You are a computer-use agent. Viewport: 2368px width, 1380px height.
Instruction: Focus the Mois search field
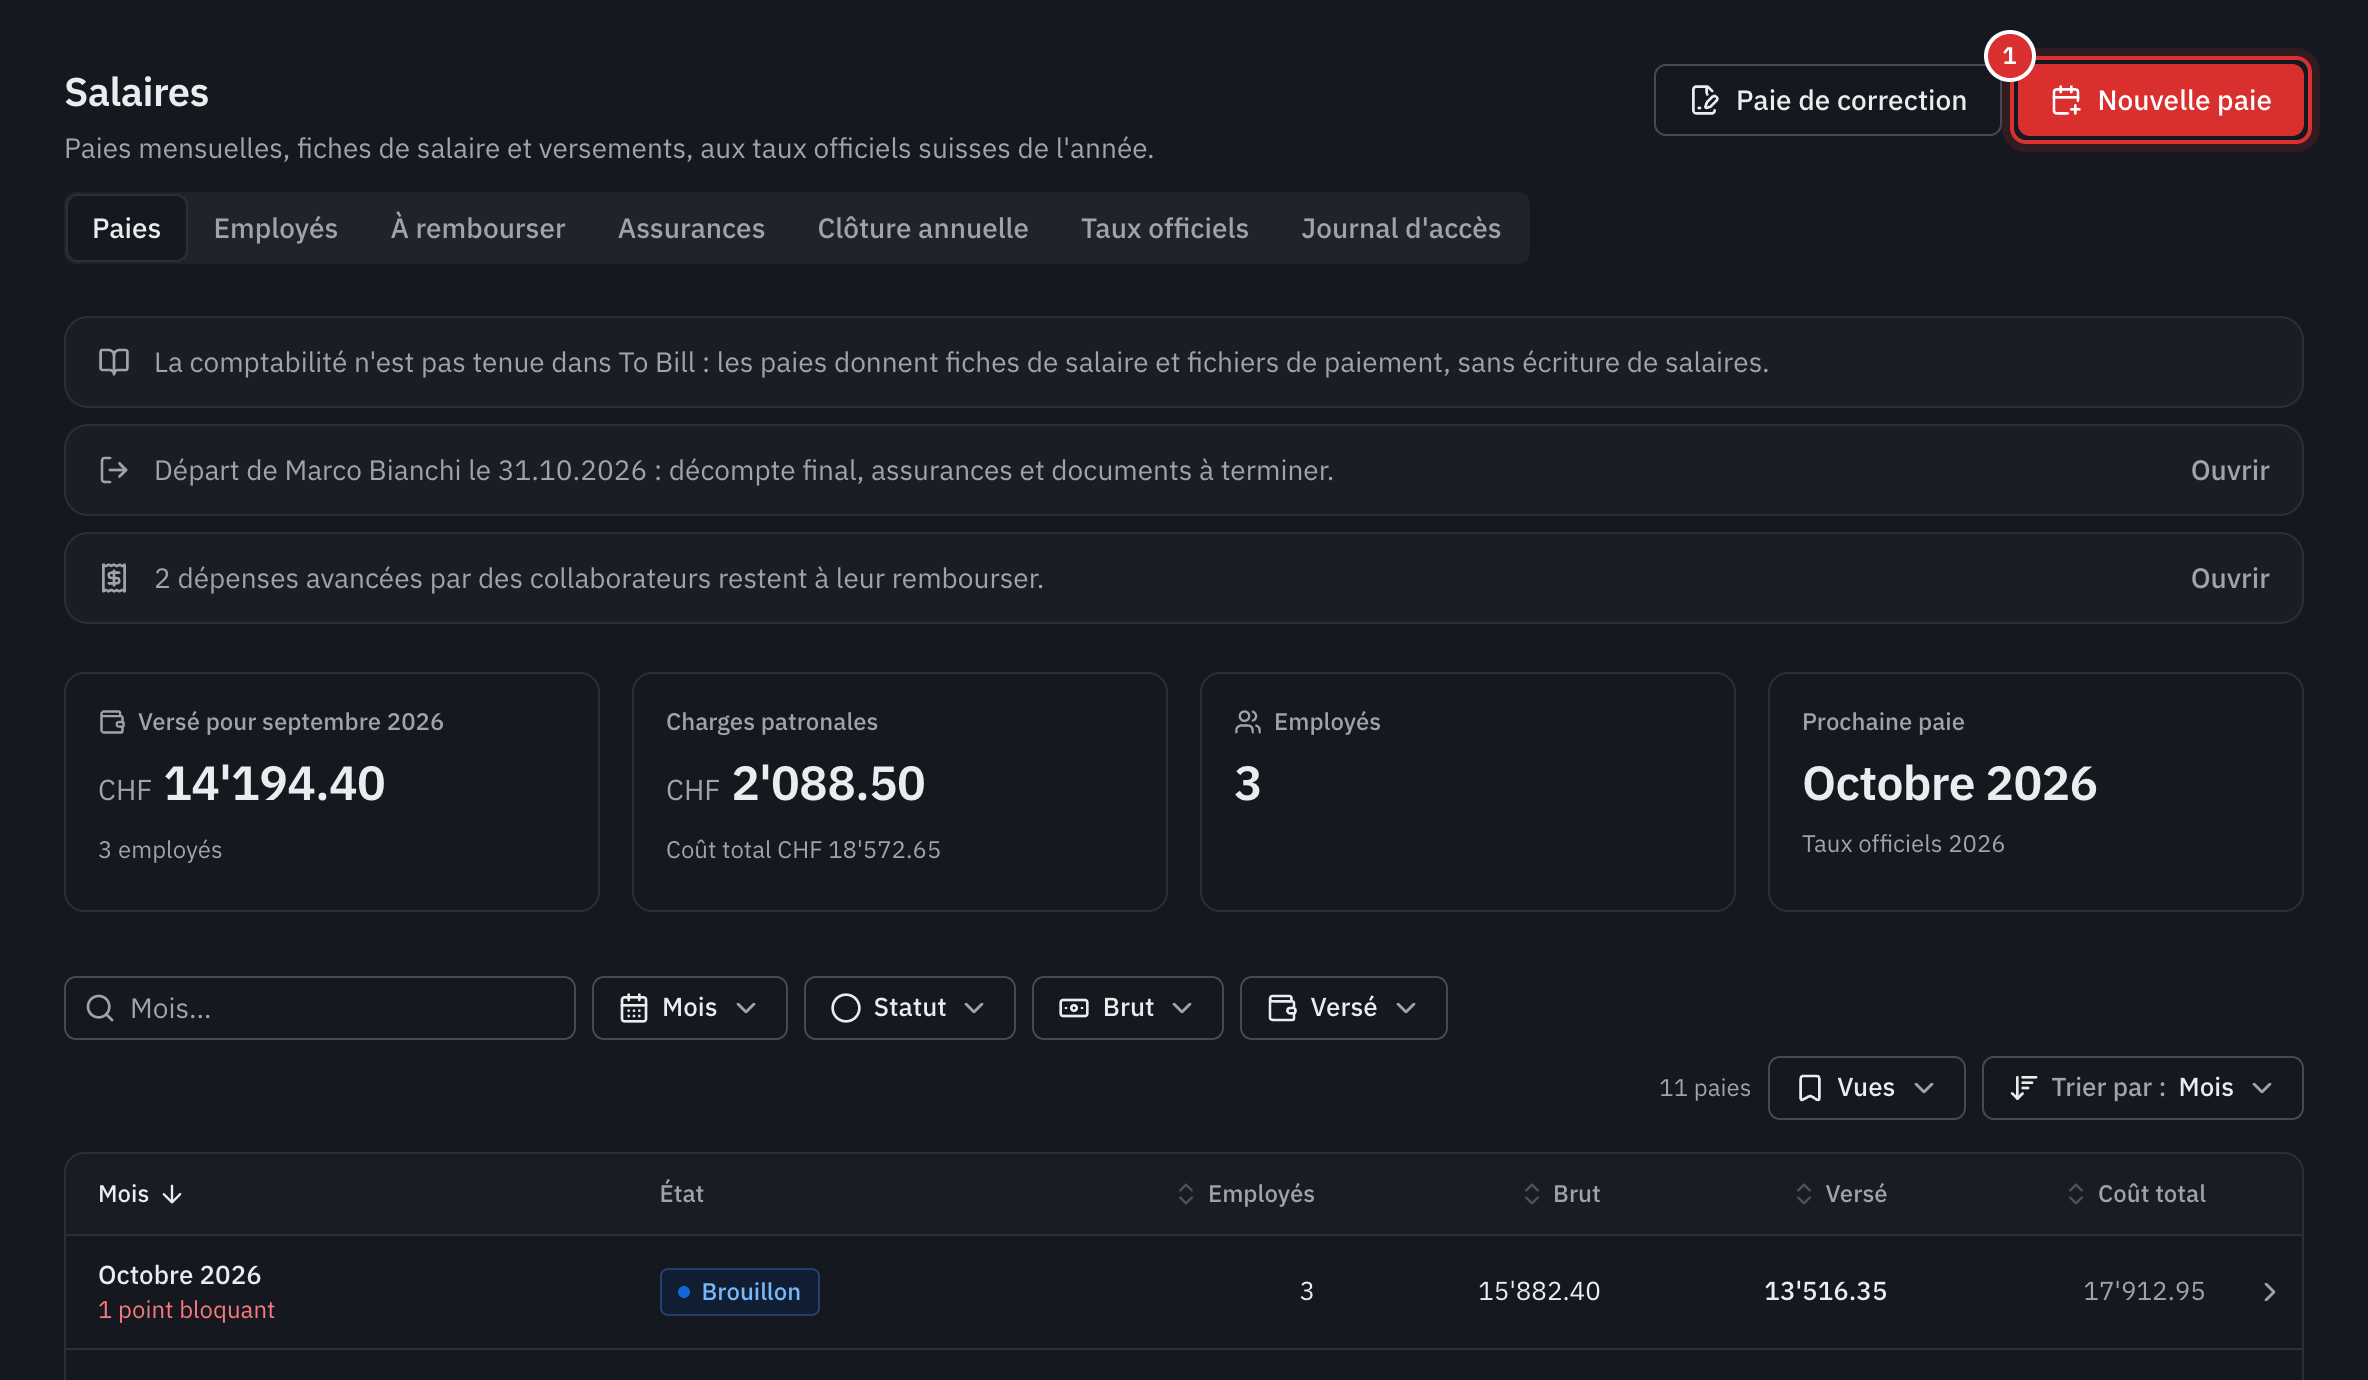[x=320, y=1008]
